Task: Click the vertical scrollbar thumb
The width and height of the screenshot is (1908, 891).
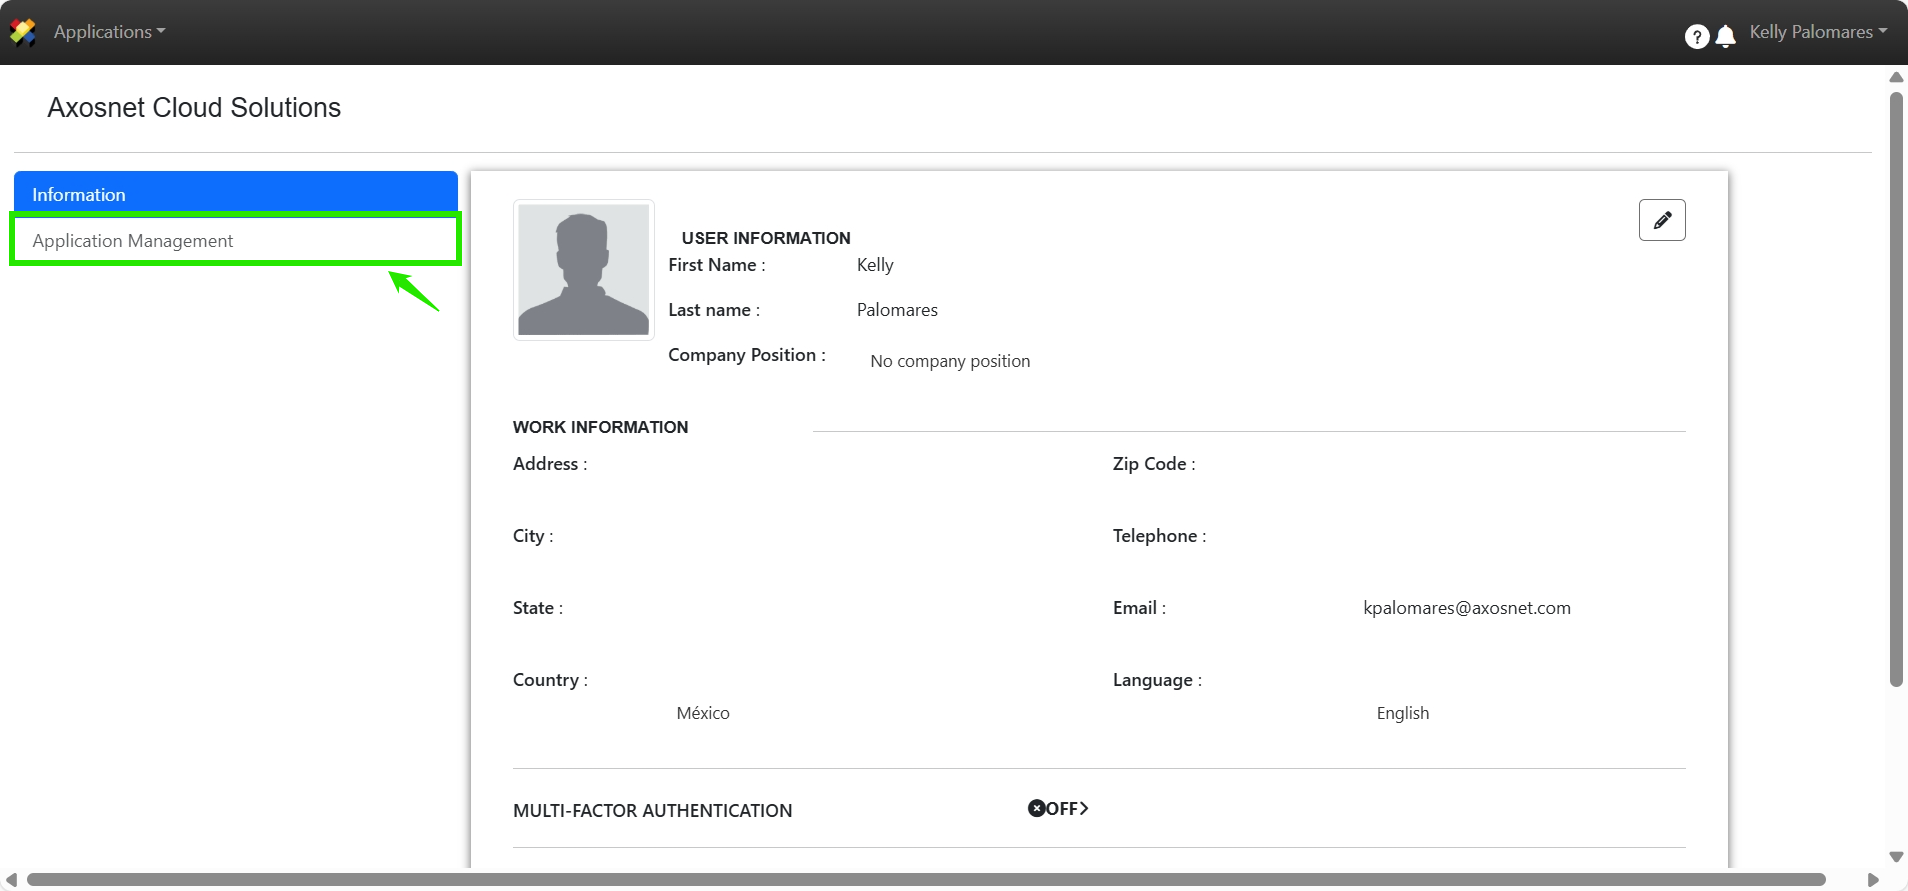Action: pos(1895,390)
